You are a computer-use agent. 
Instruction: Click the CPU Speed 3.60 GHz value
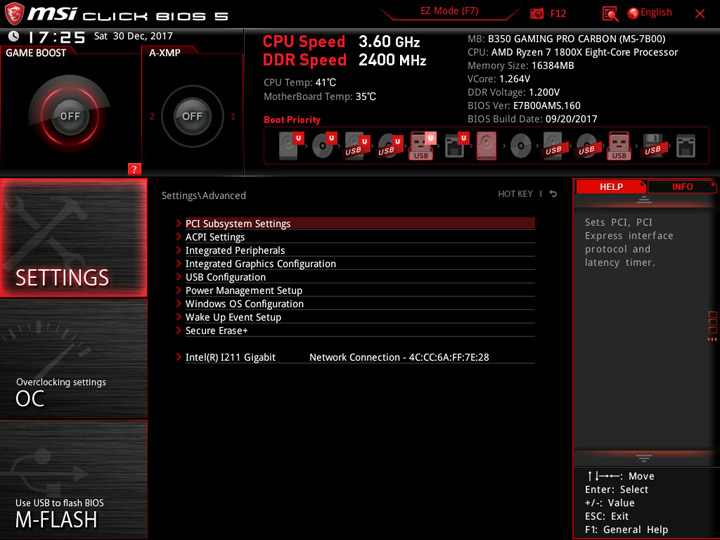(x=389, y=41)
